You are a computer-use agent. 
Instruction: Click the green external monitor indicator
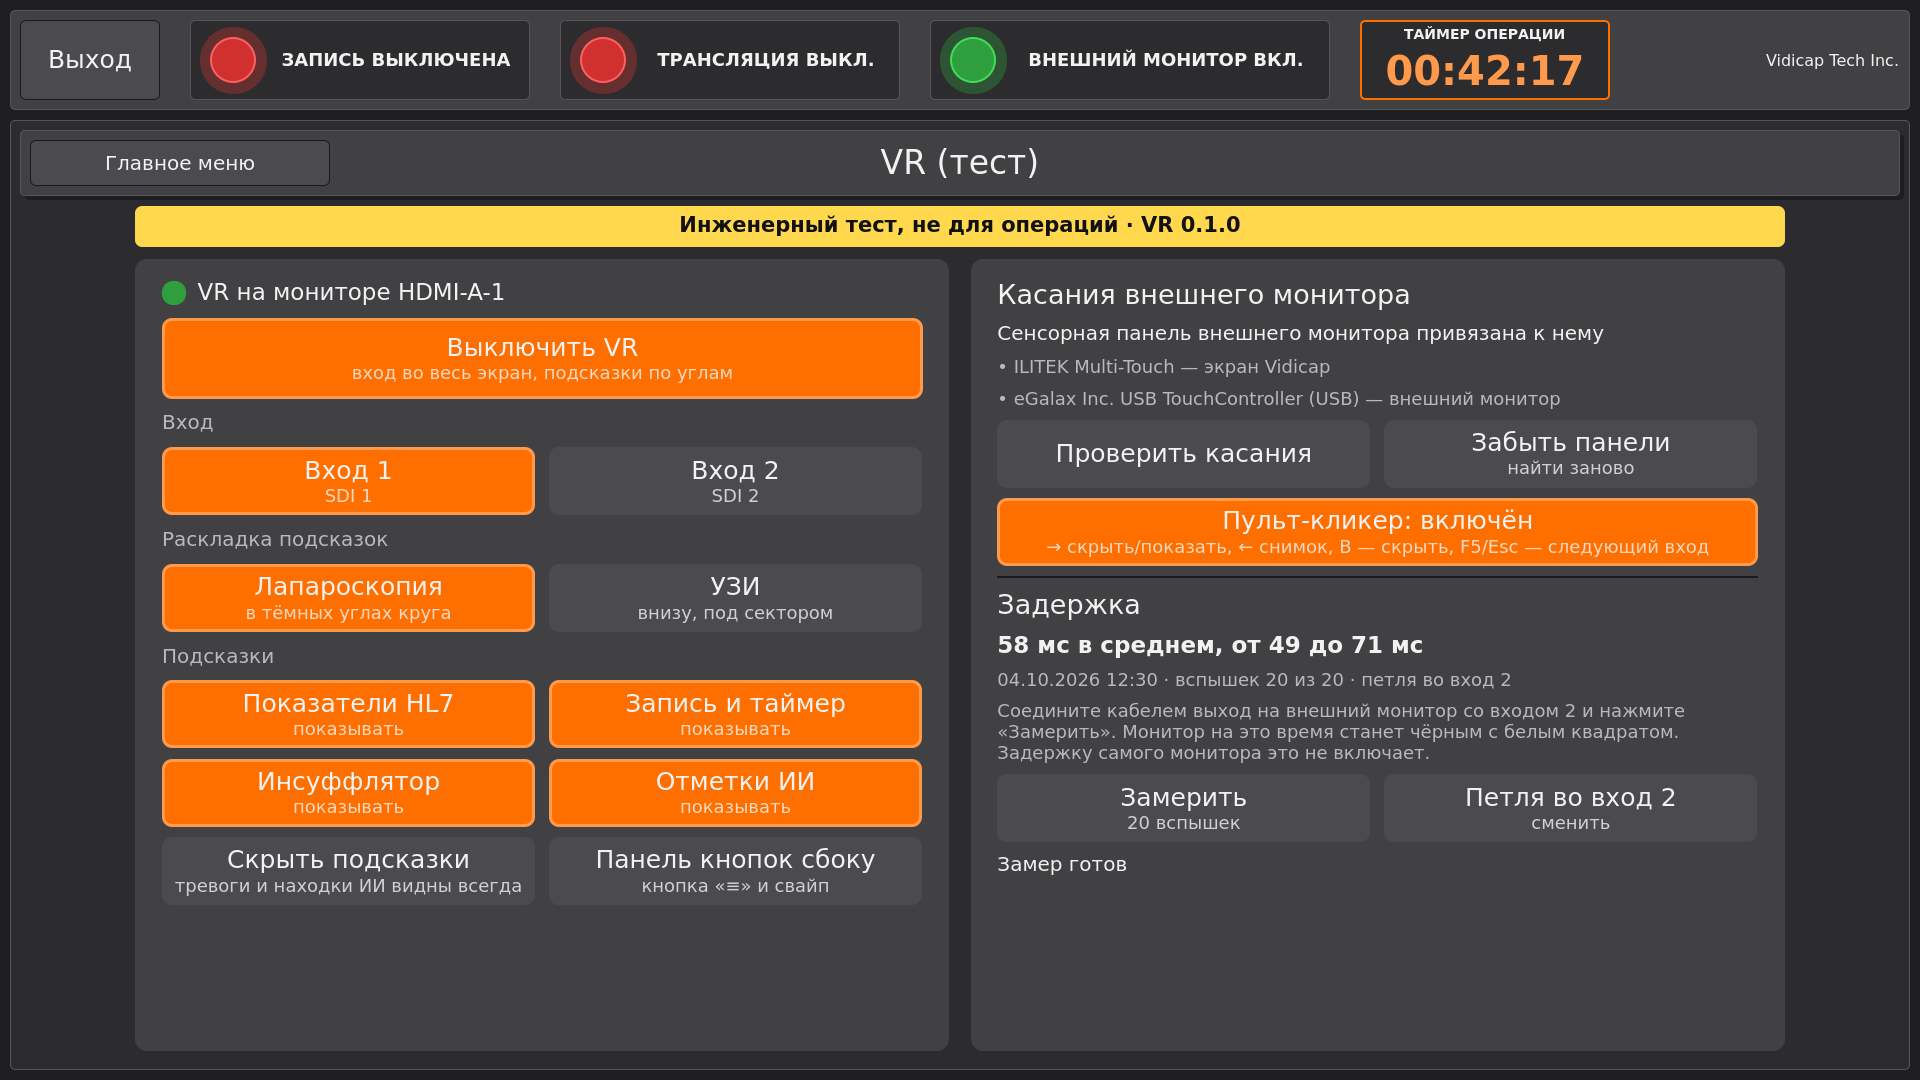click(973, 60)
